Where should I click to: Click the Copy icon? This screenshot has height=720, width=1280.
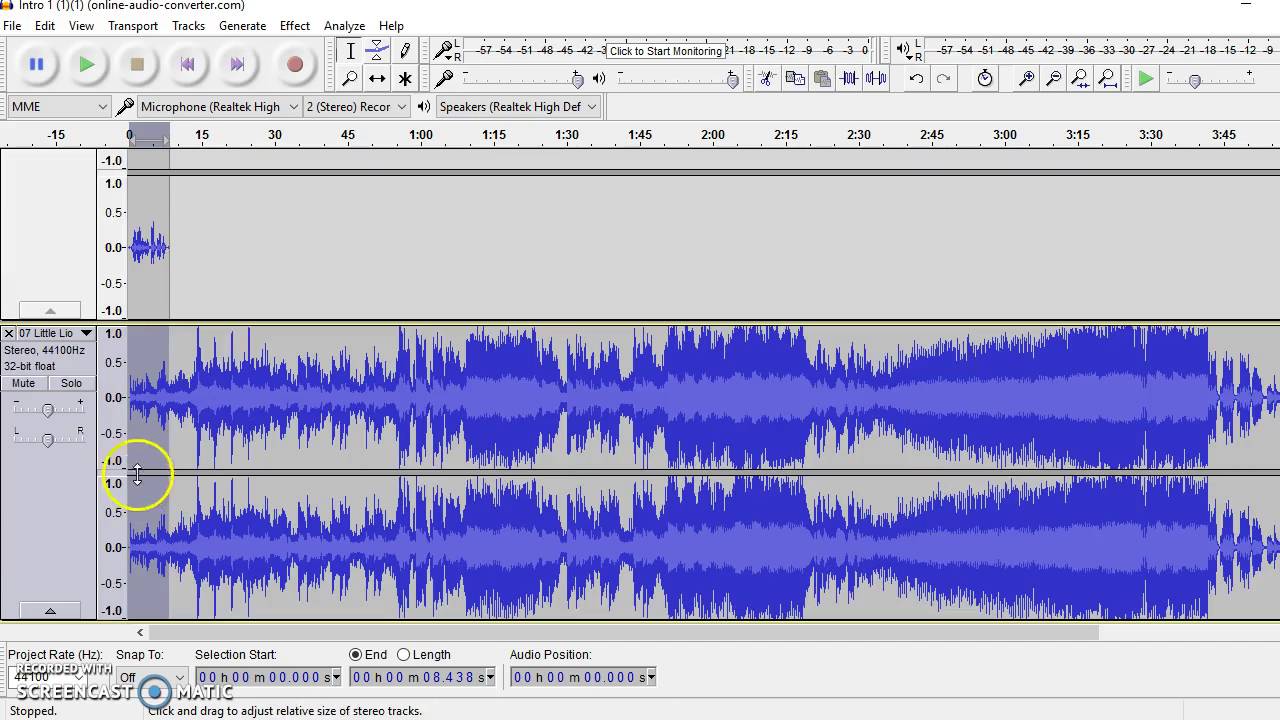tap(795, 78)
